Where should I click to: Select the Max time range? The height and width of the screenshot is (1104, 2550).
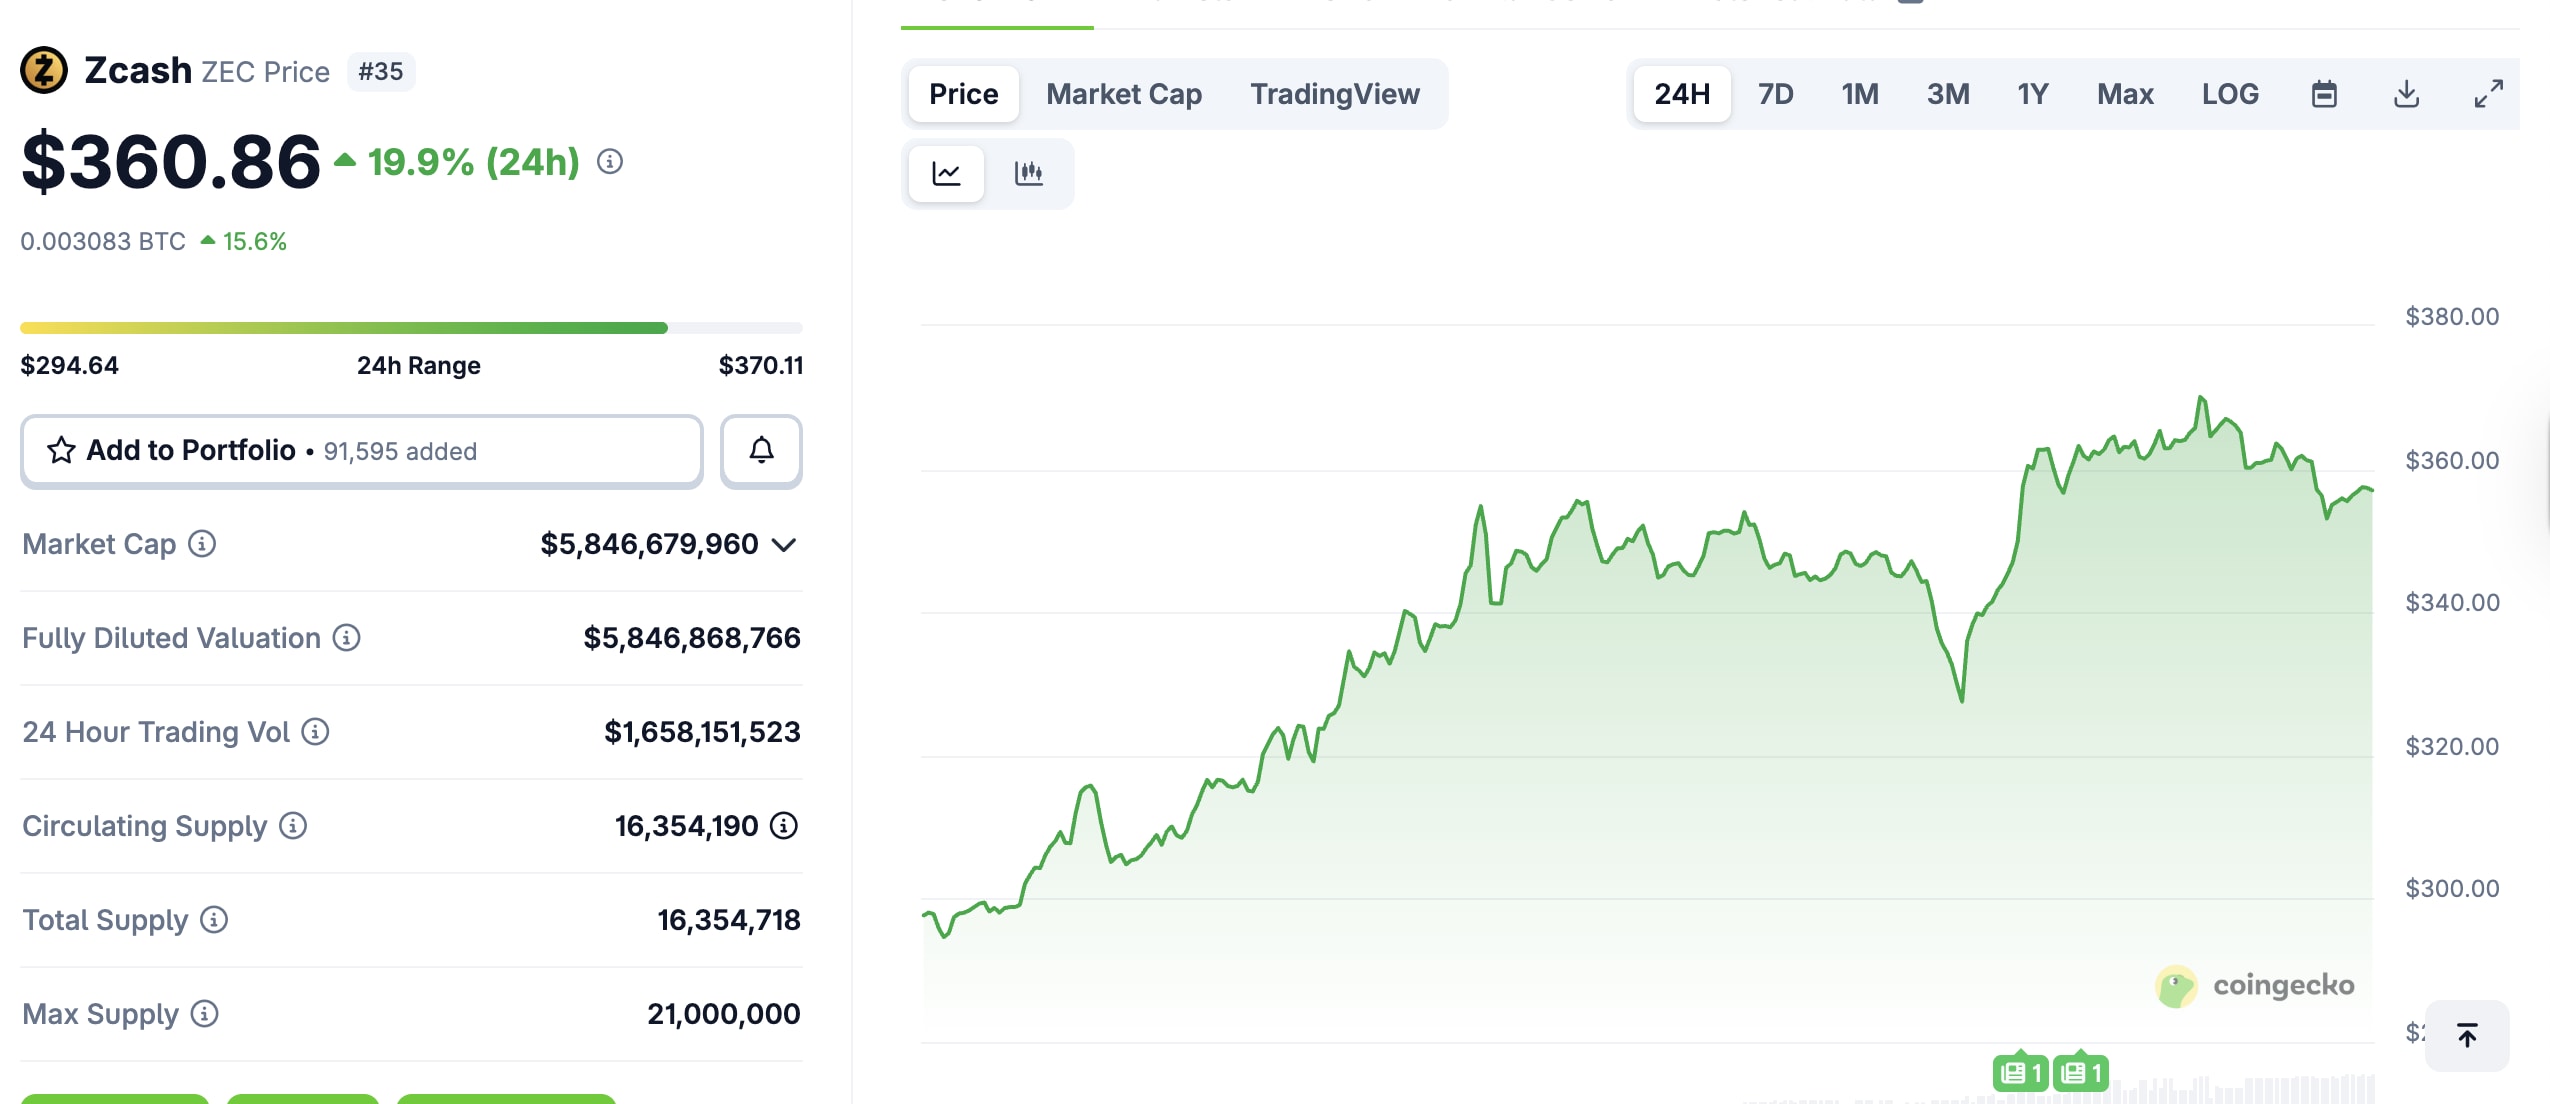2124,94
